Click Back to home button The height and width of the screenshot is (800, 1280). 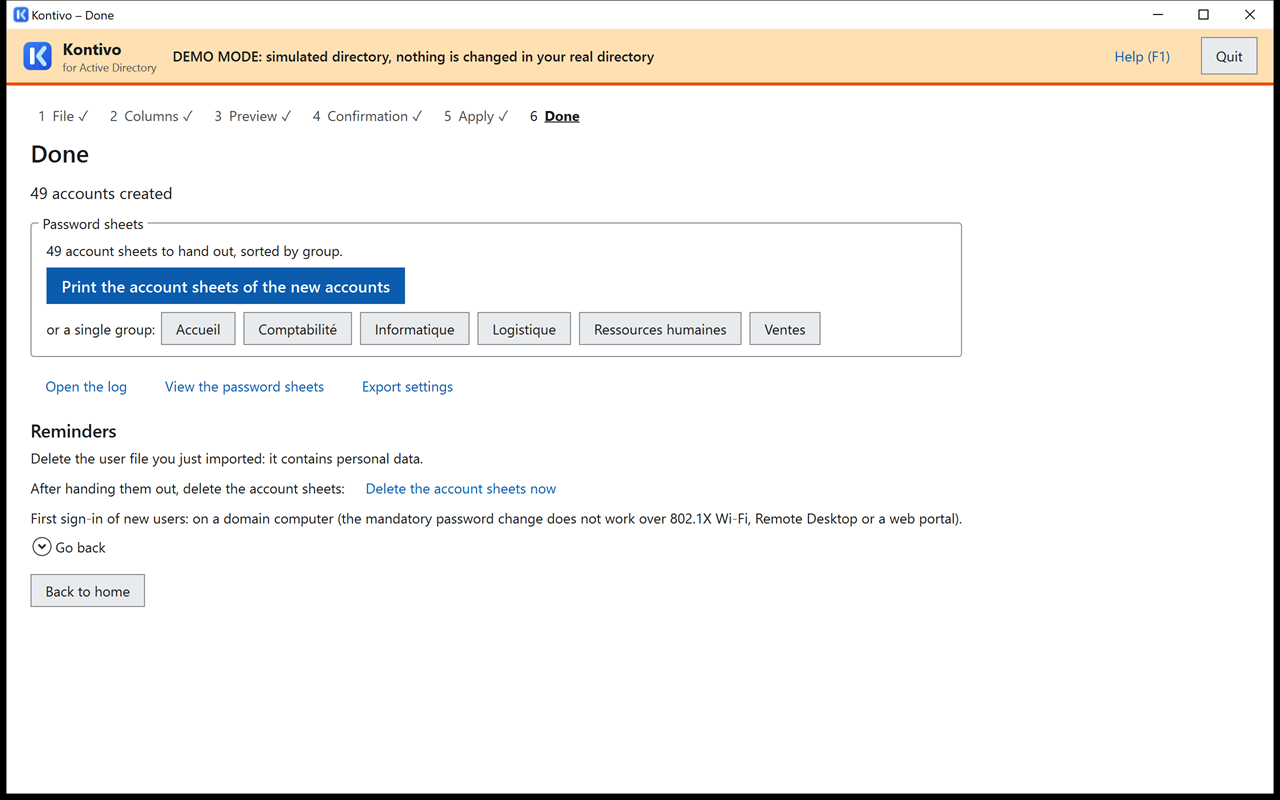88,591
